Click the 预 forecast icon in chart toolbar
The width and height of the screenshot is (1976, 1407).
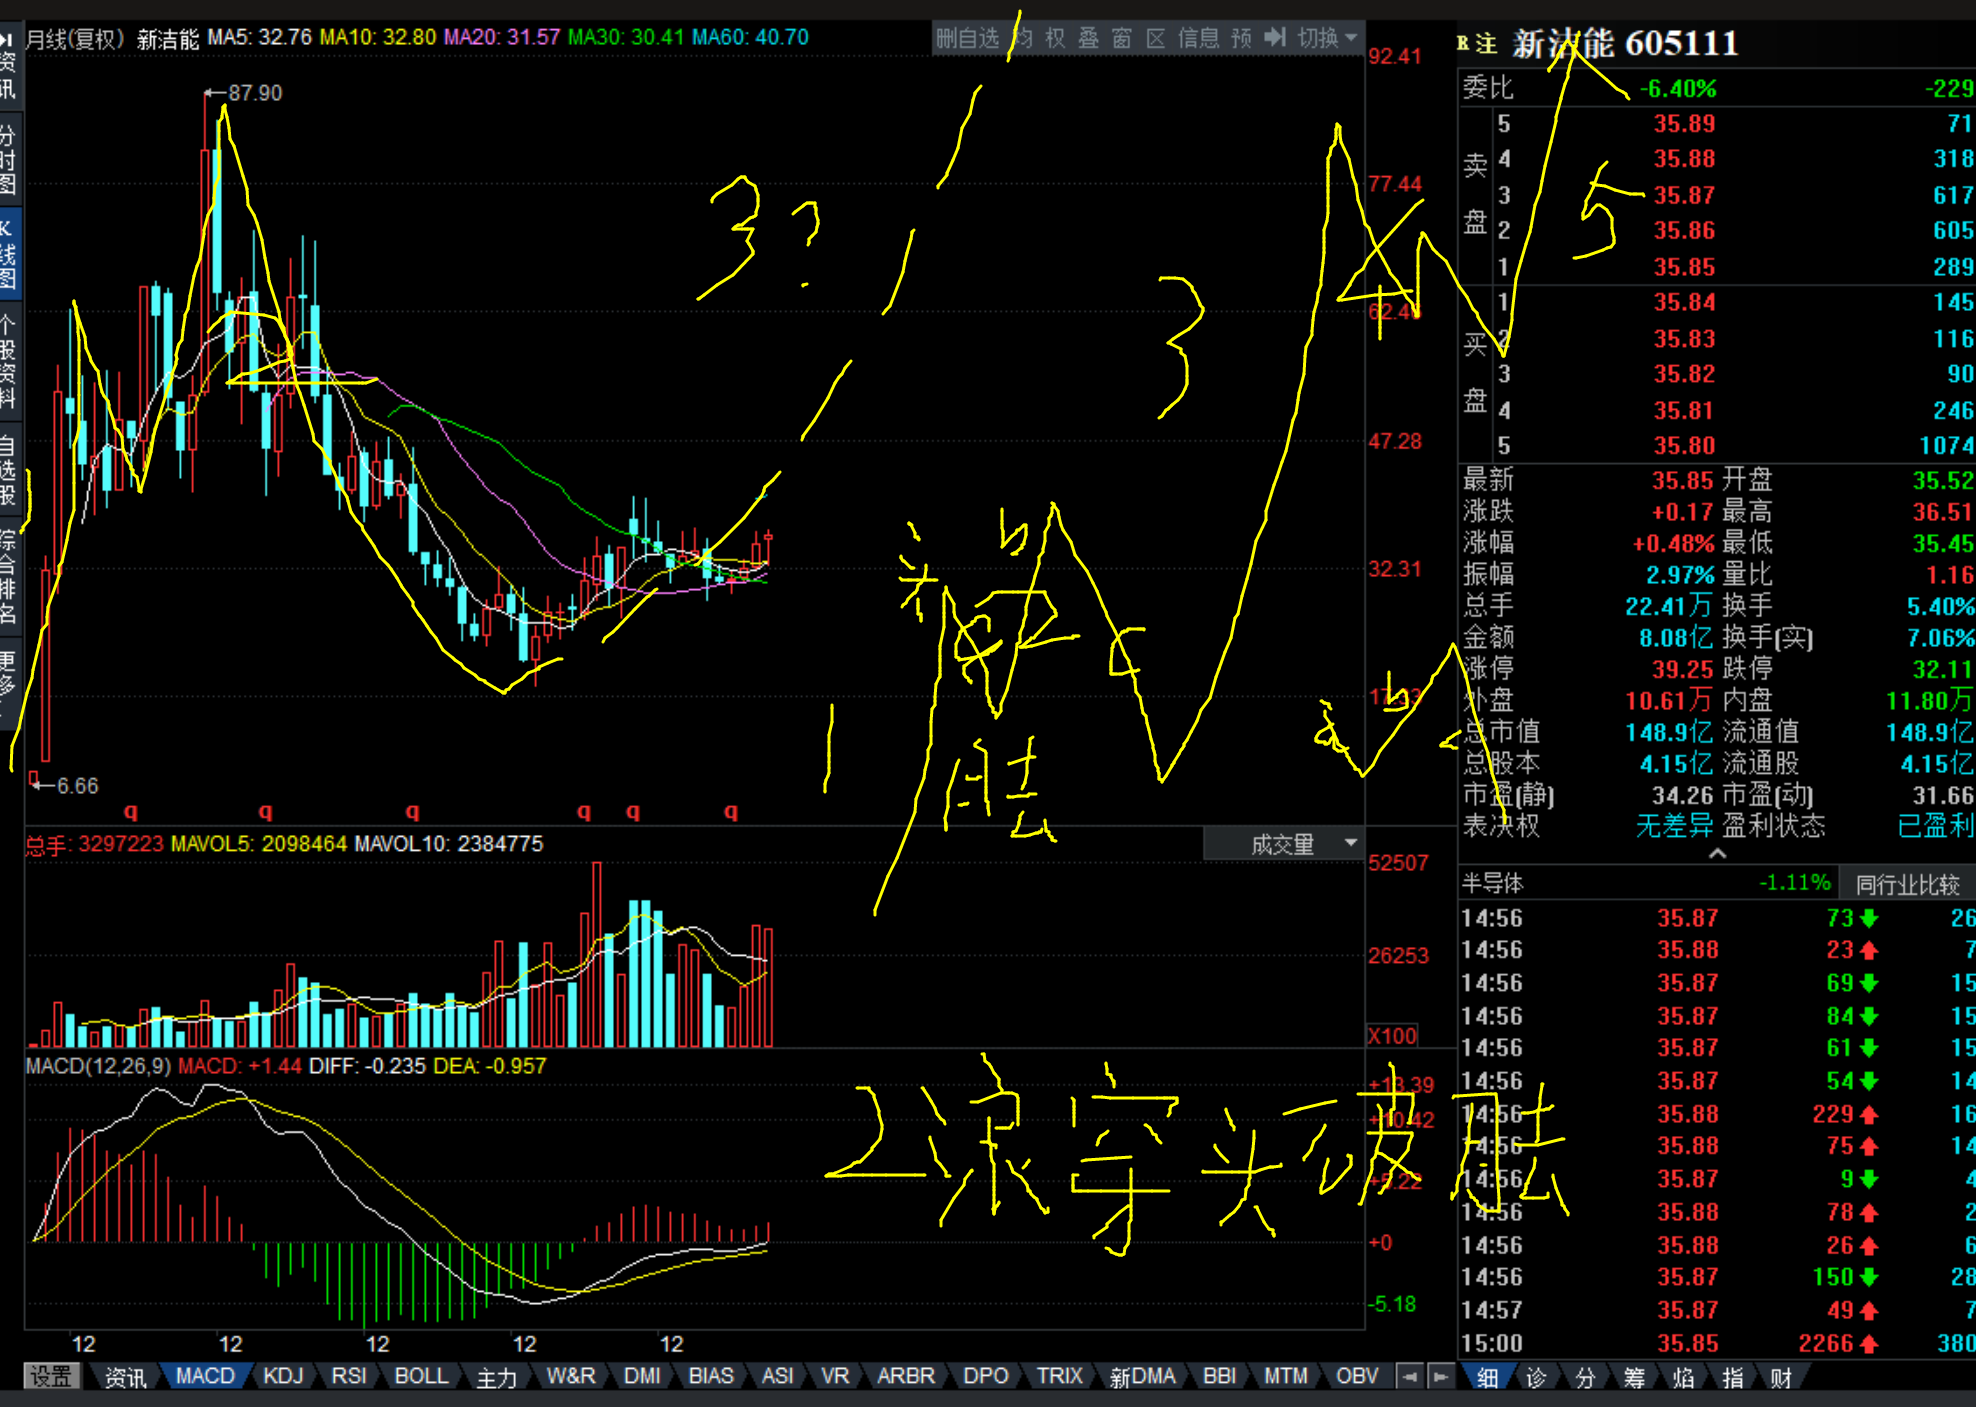coord(1241,38)
